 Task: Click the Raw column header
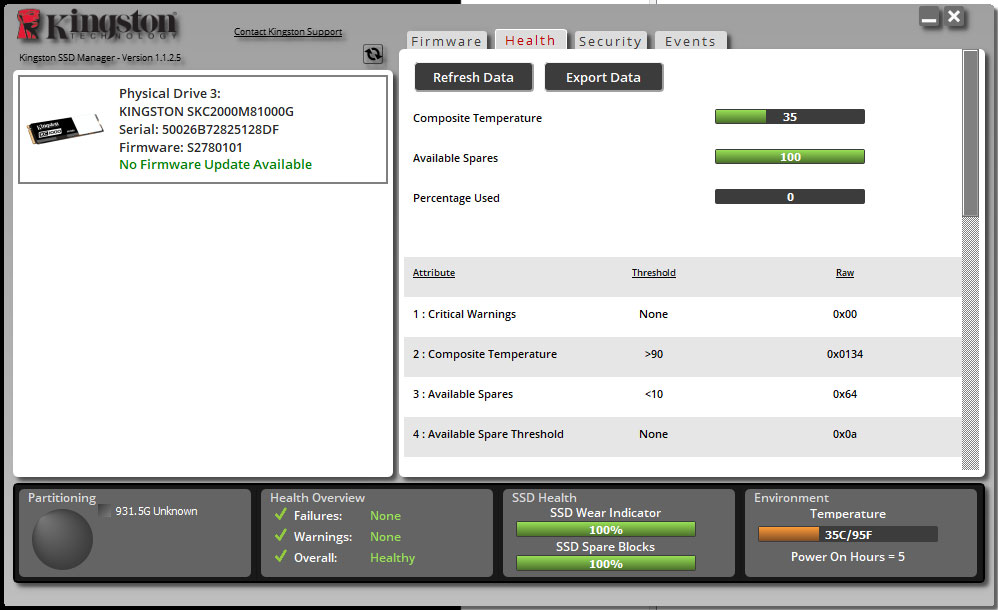(845, 273)
